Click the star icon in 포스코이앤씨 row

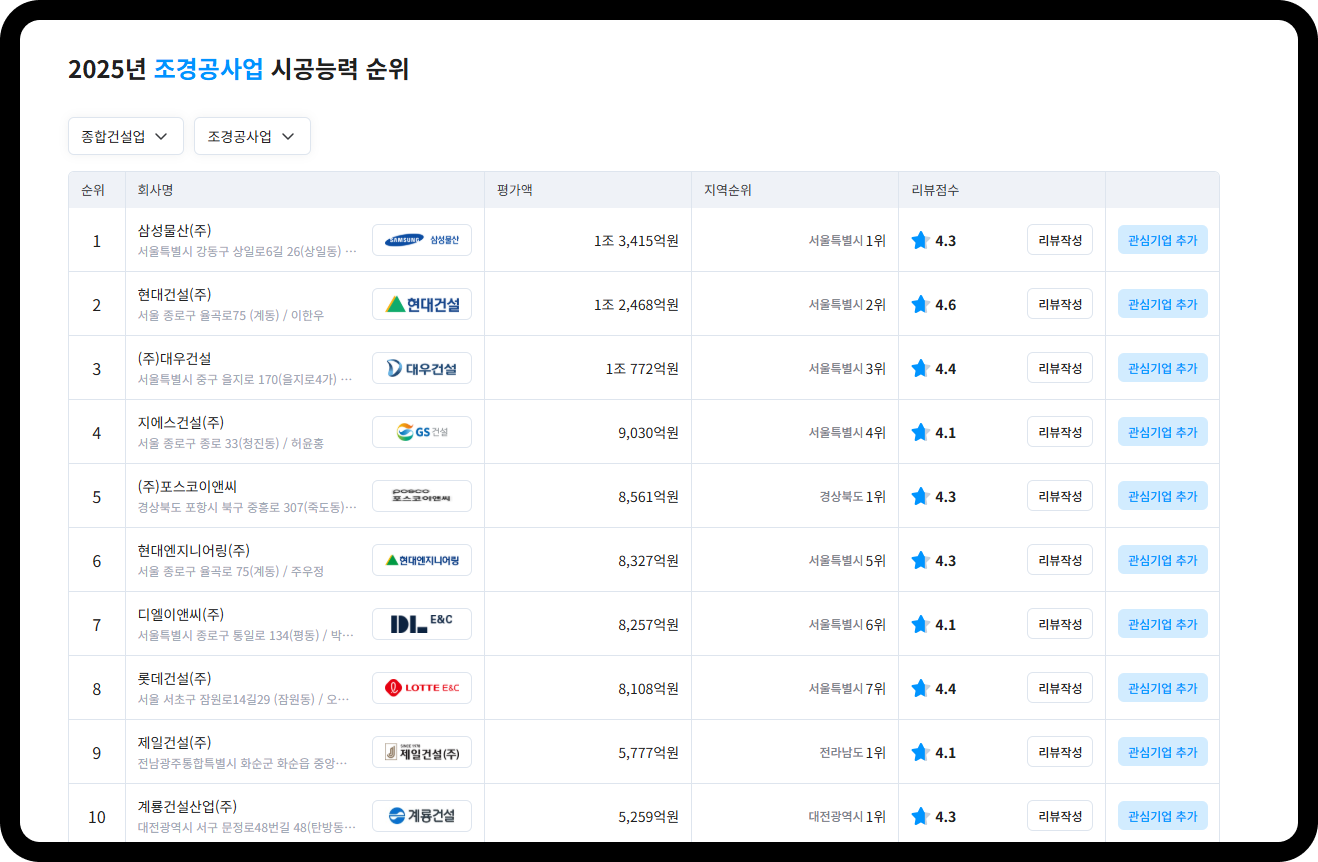tap(920, 496)
